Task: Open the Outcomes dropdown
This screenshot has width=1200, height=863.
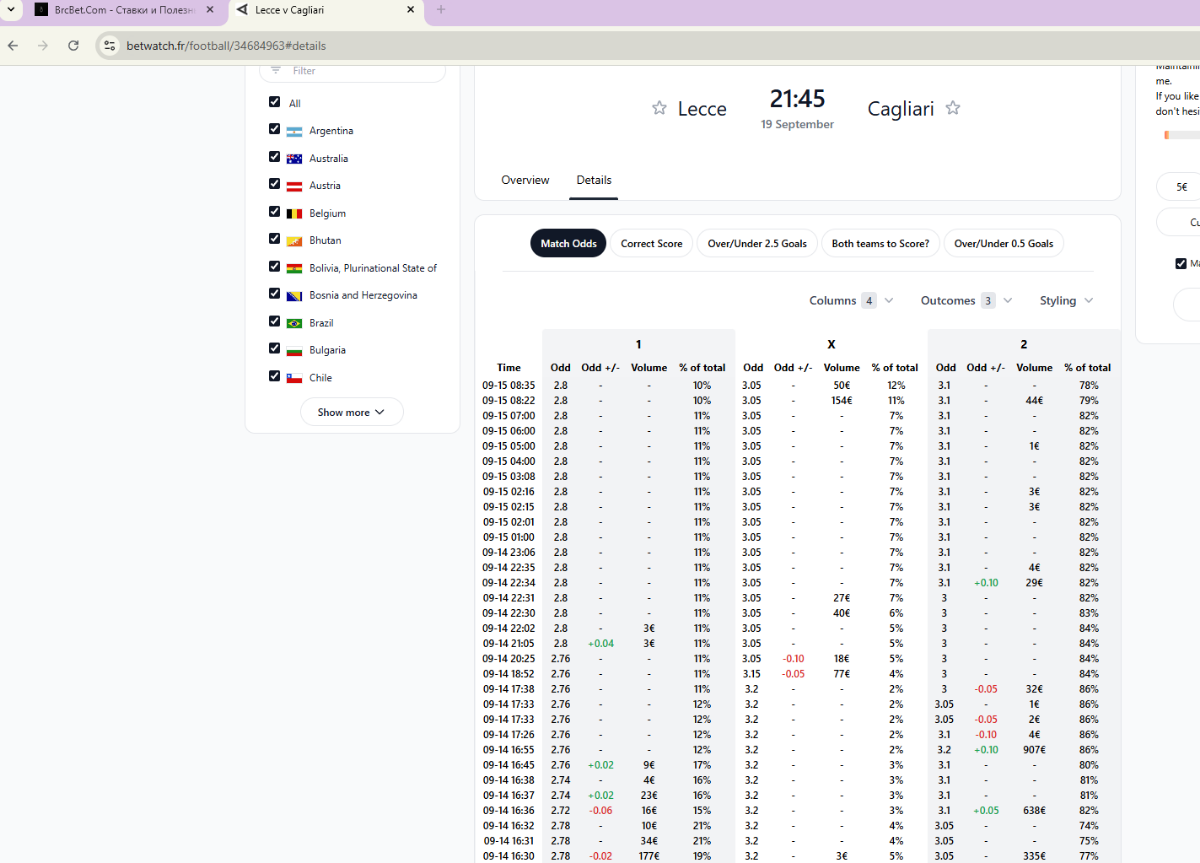Action: 966,301
